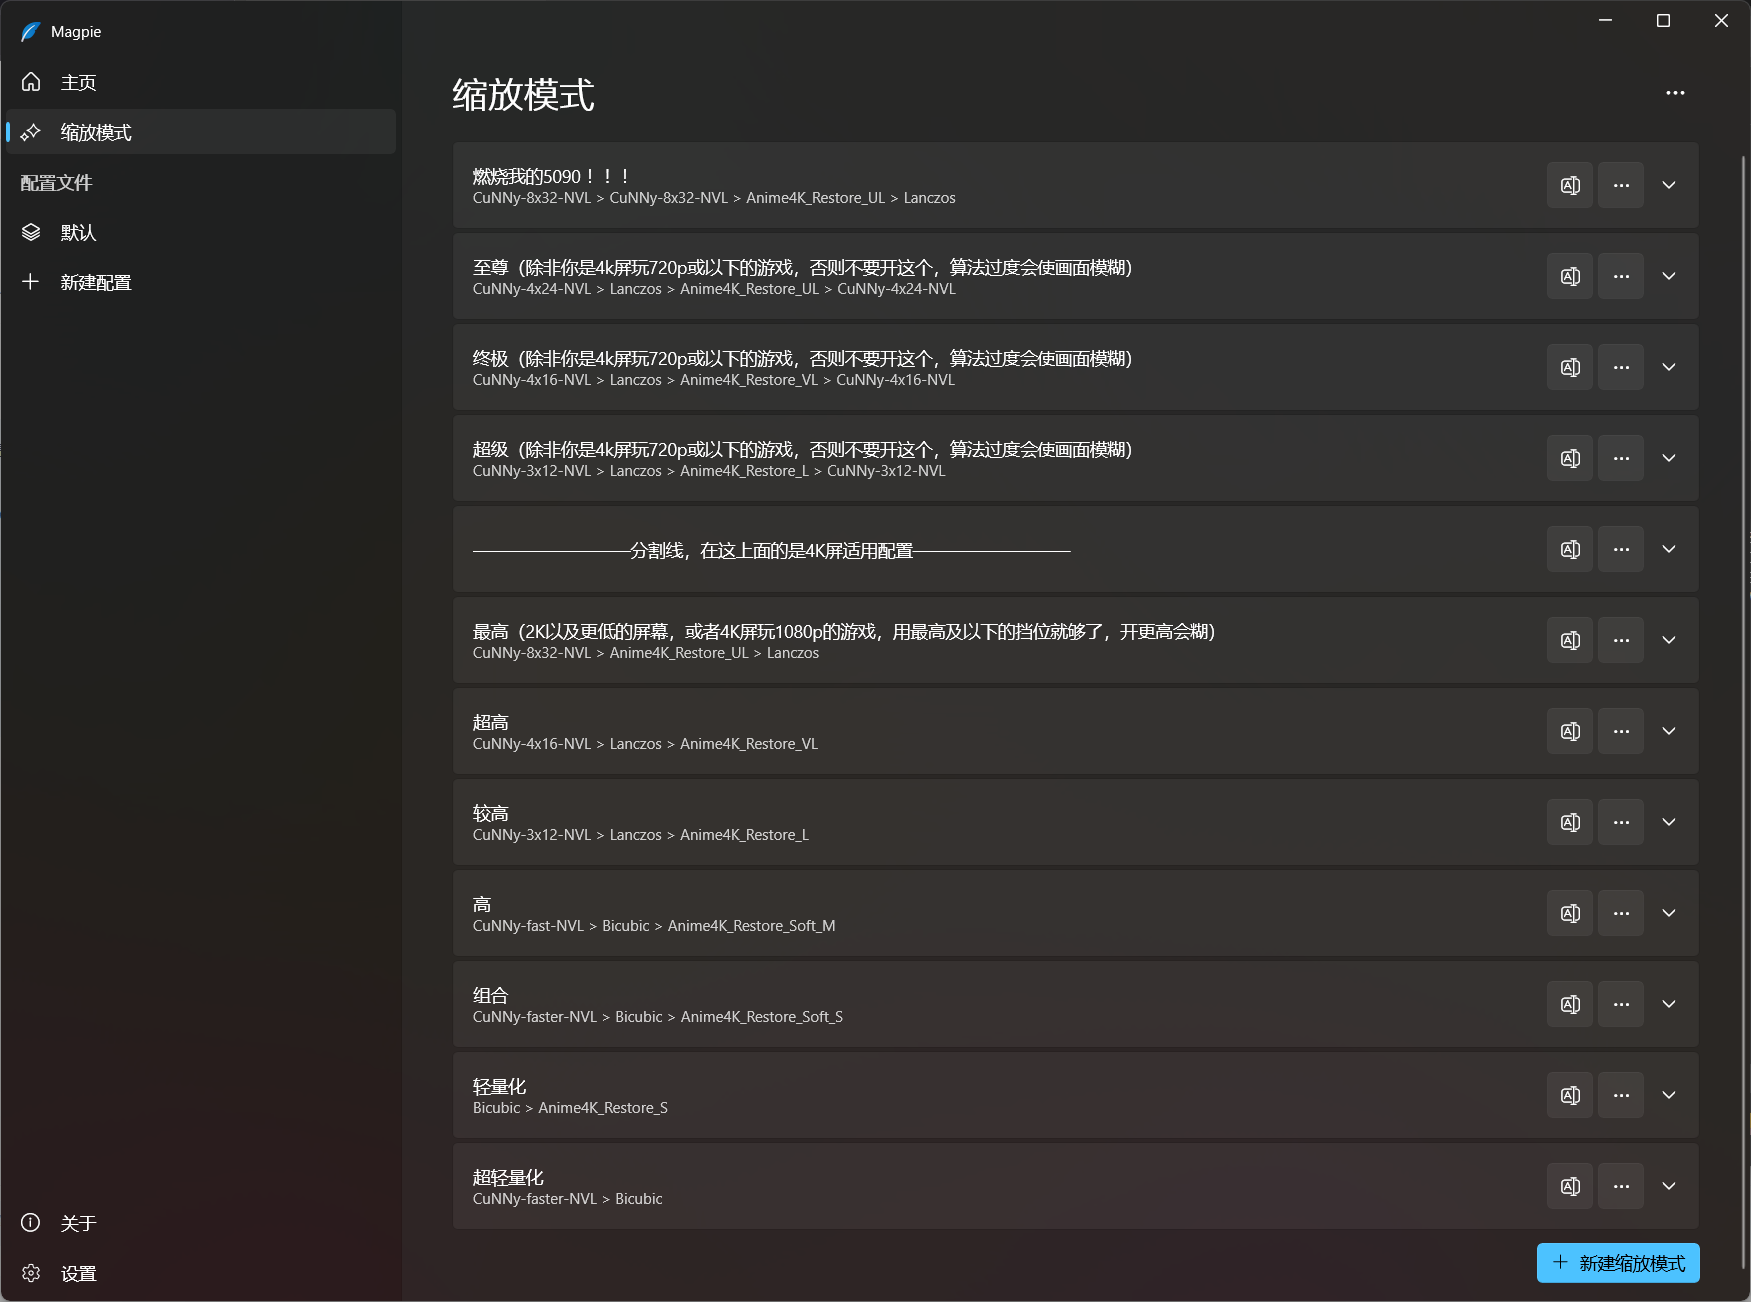Expand the 至尊 scaling mode row
This screenshot has width=1751, height=1302.
[1669, 276]
